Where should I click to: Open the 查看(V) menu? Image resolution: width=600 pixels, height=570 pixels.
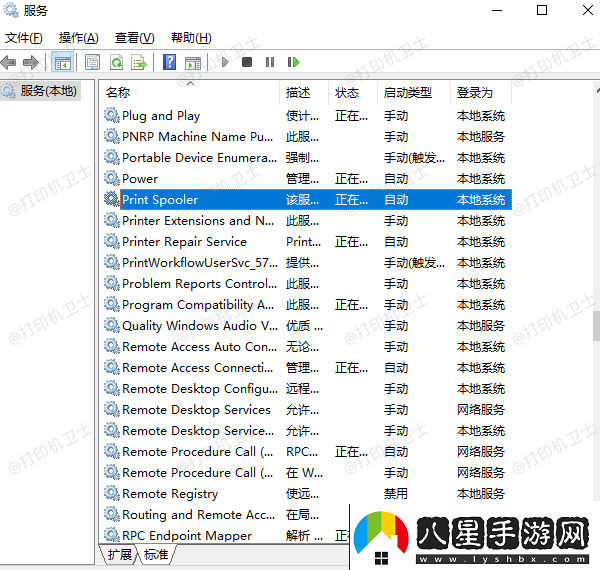point(134,38)
